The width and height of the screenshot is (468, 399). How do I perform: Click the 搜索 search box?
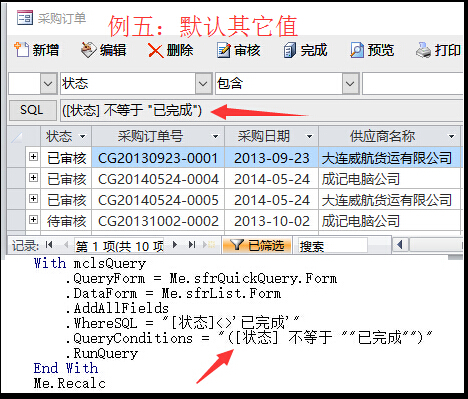tap(333, 246)
